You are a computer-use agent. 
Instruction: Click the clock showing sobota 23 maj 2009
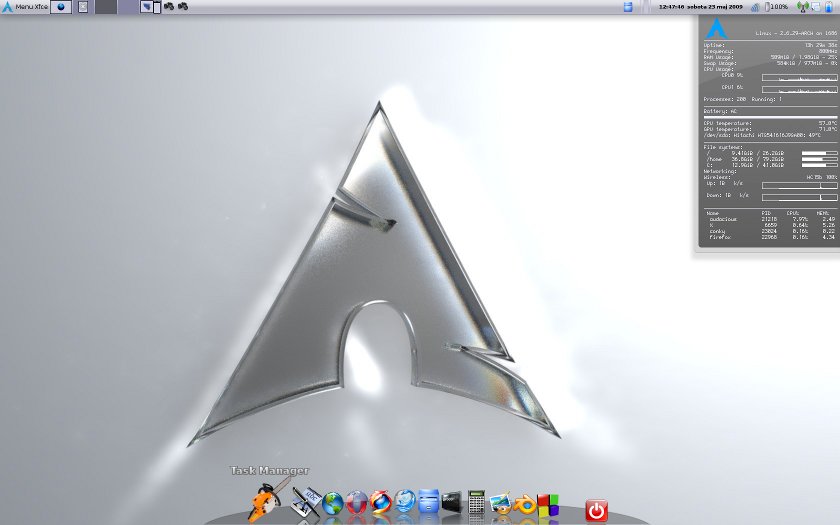tap(701, 7)
